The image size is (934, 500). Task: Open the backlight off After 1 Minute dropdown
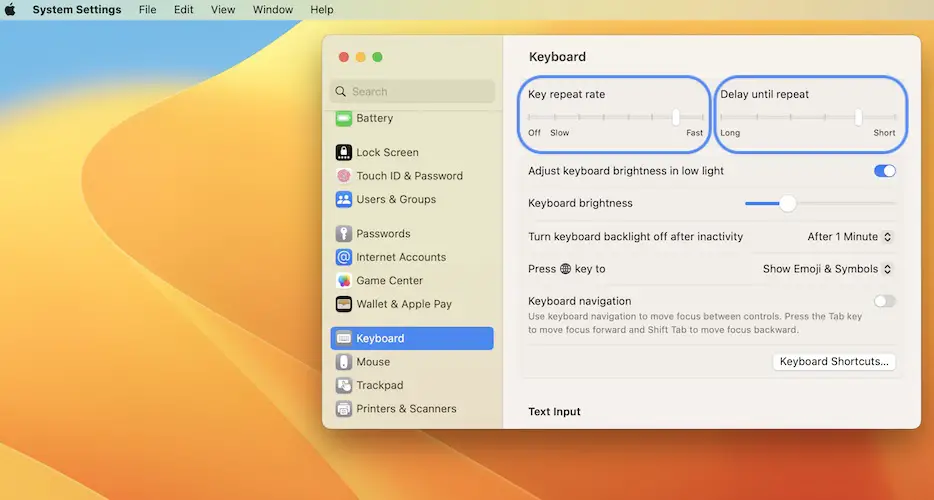849,237
